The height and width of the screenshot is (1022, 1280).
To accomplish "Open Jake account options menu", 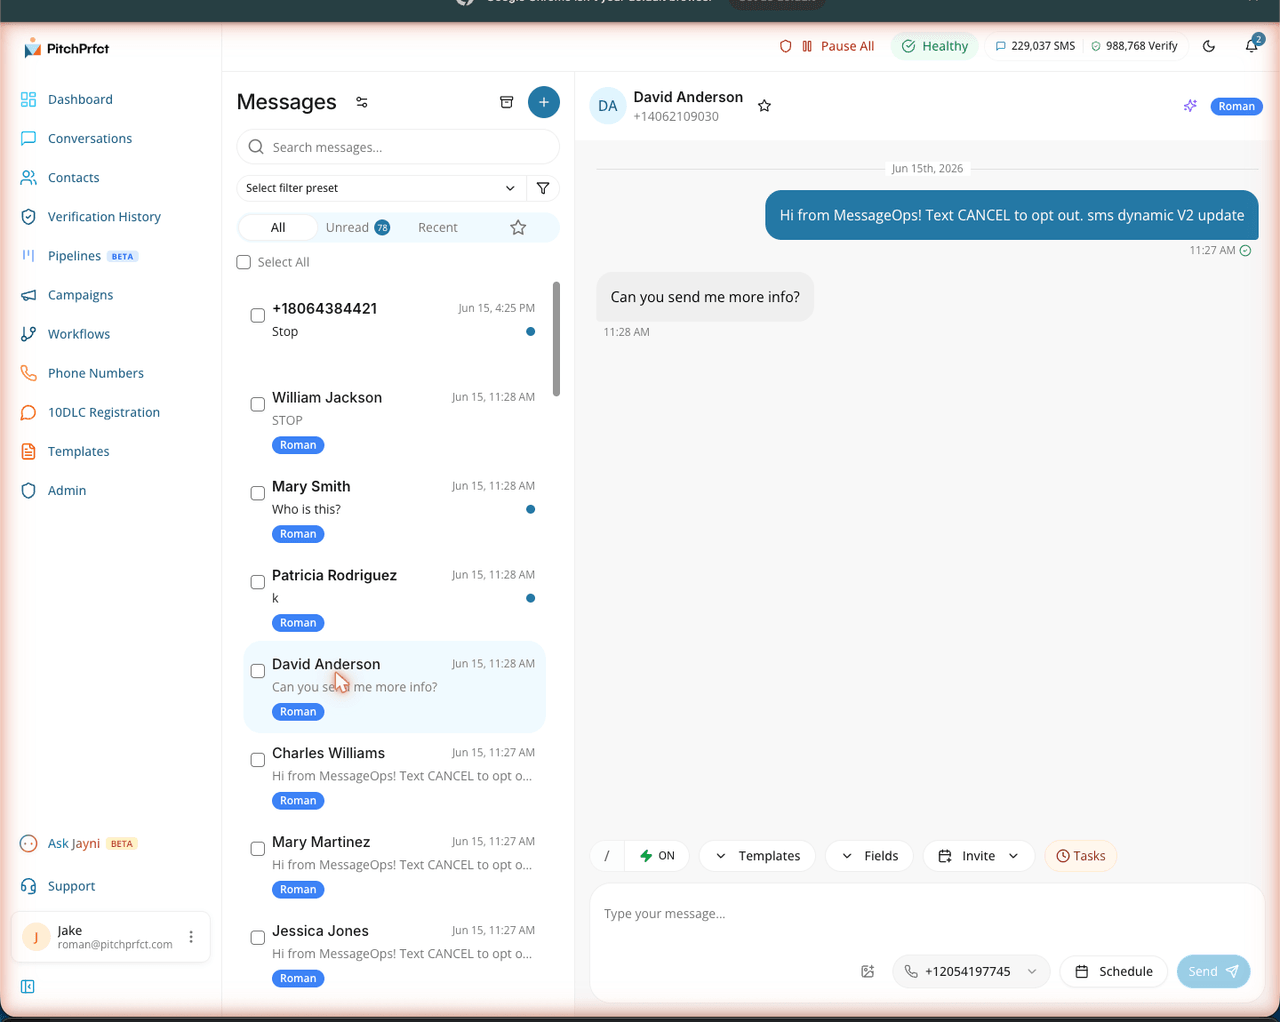I will (x=191, y=937).
